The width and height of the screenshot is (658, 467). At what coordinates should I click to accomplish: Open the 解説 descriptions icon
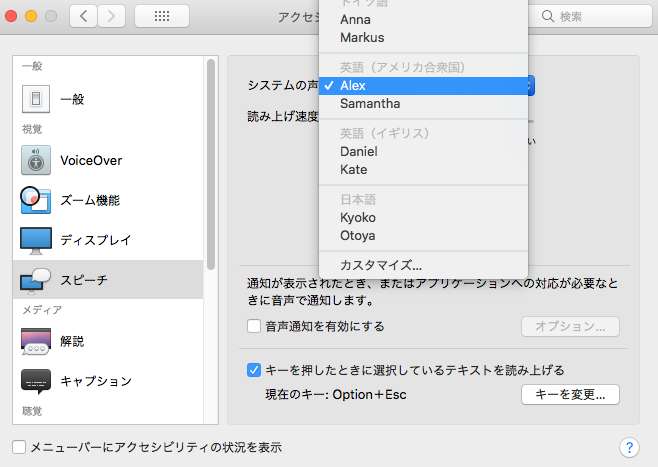36,341
